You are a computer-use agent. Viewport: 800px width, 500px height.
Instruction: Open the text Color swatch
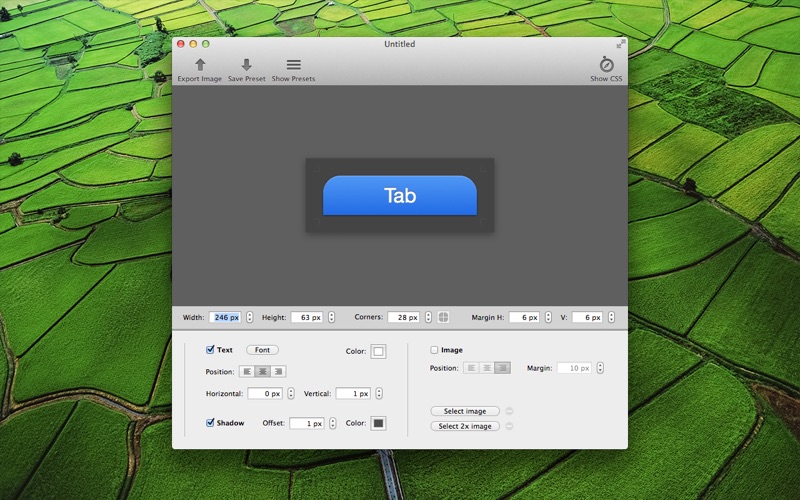coord(378,351)
